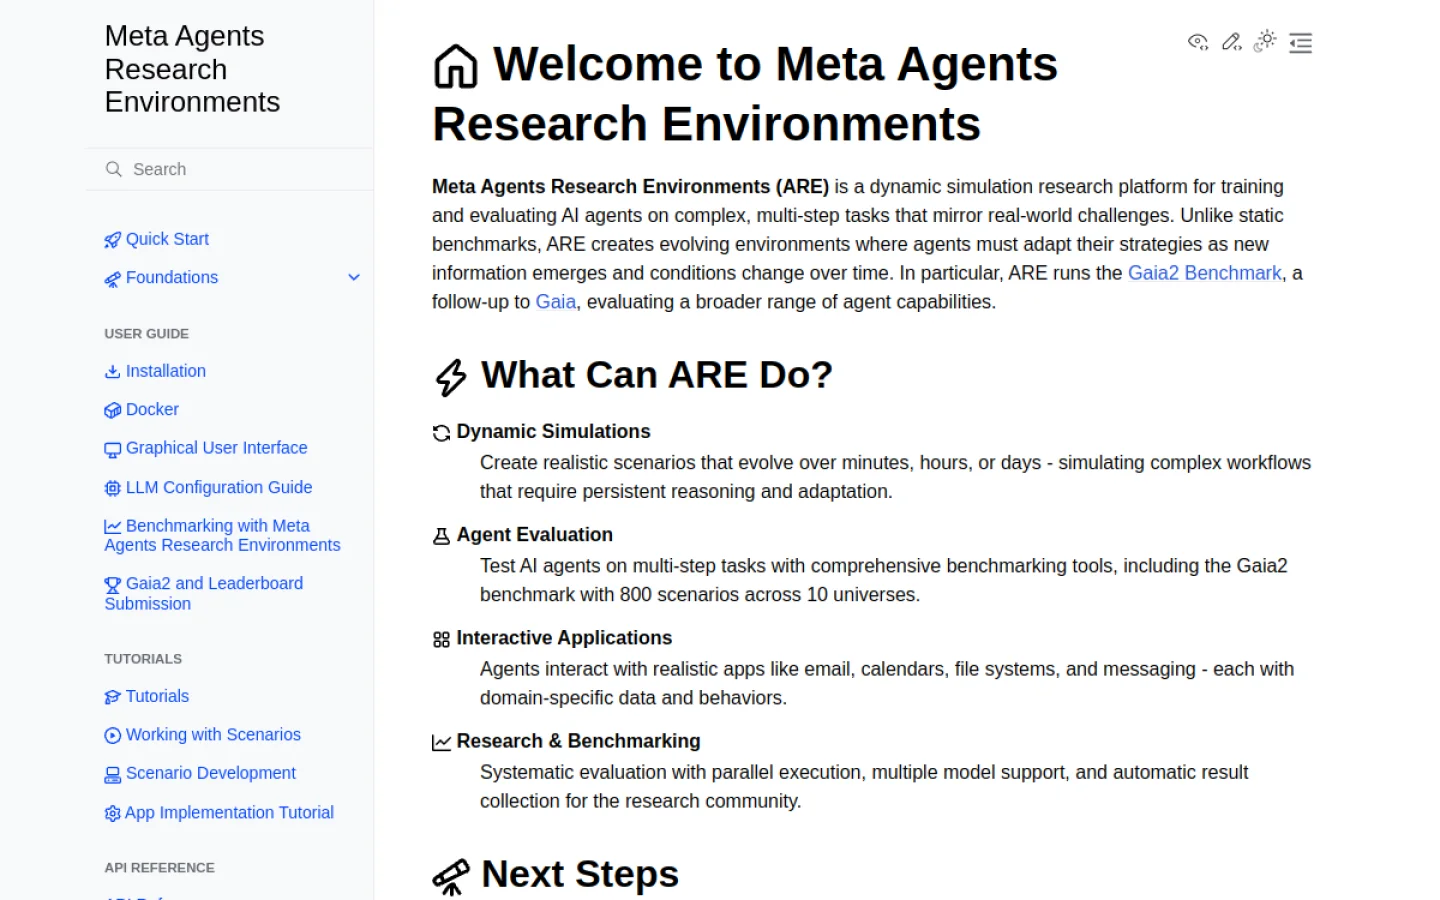Click the TUTORIALS section caption
The width and height of the screenshot is (1440, 900).
click(x=143, y=659)
